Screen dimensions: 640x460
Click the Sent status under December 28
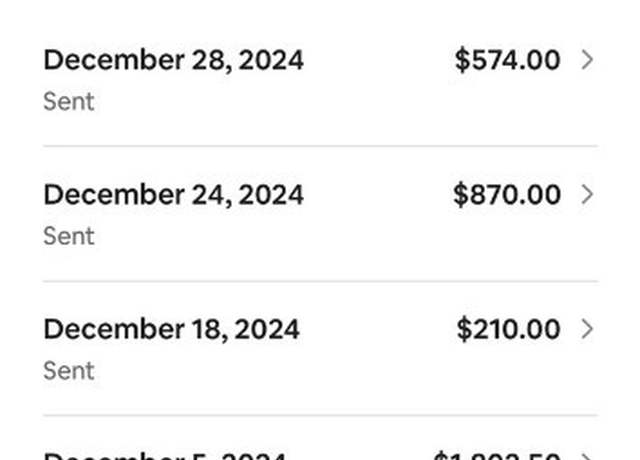[69, 101]
